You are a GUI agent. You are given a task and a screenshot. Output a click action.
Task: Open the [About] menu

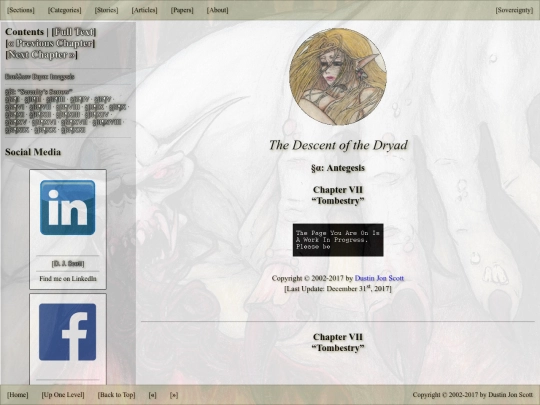click(217, 10)
